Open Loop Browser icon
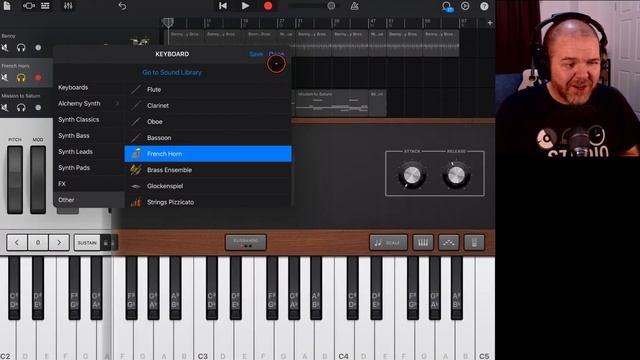 pos(447,6)
